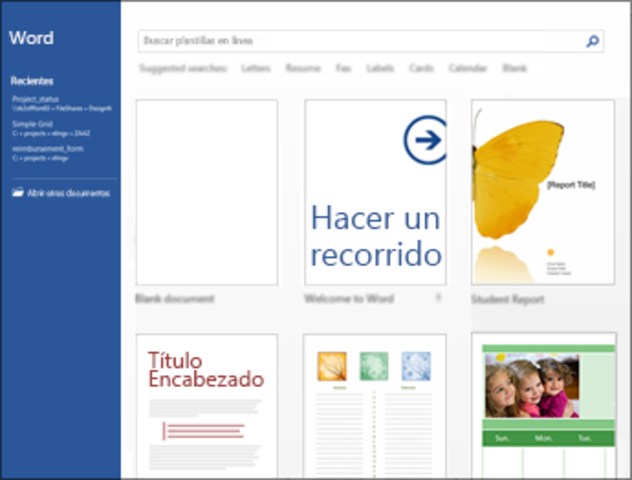Choose the template with three leaf images

pyautogui.click(x=375, y=406)
